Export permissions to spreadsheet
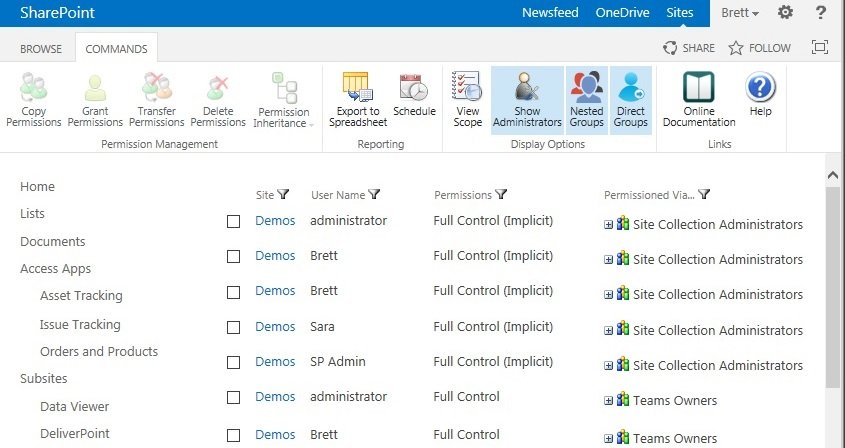Viewport: 845px width, 448px height. click(357, 88)
